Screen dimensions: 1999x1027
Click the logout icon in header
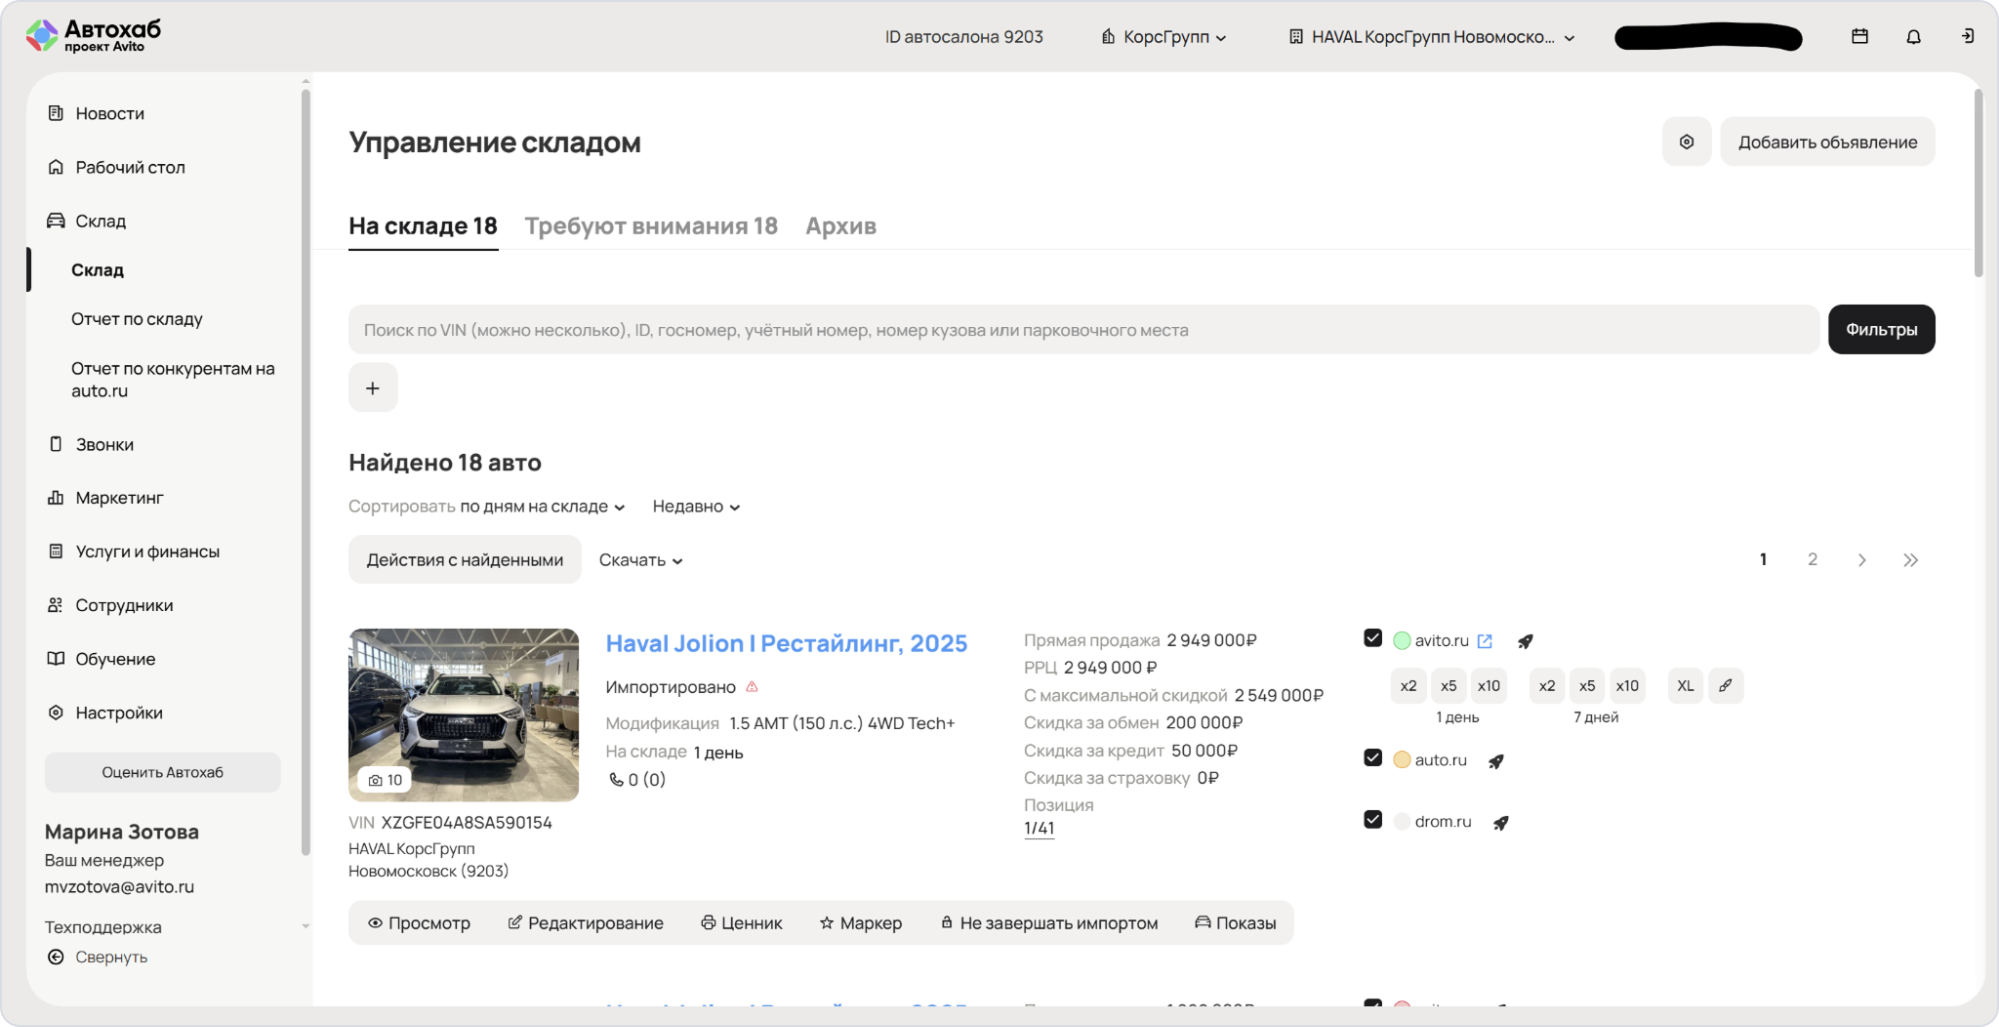tap(1967, 37)
